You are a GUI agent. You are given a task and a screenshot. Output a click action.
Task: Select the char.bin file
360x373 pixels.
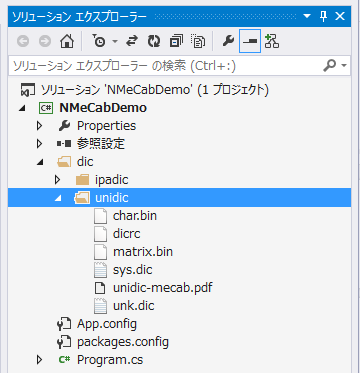pyautogui.click(x=135, y=216)
